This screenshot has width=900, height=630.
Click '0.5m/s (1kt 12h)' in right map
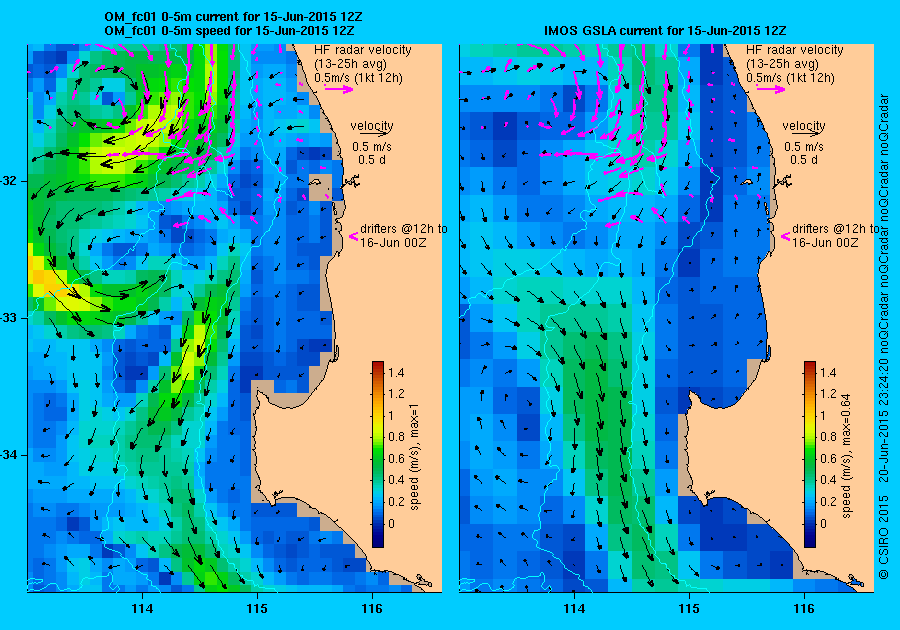[790, 78]
